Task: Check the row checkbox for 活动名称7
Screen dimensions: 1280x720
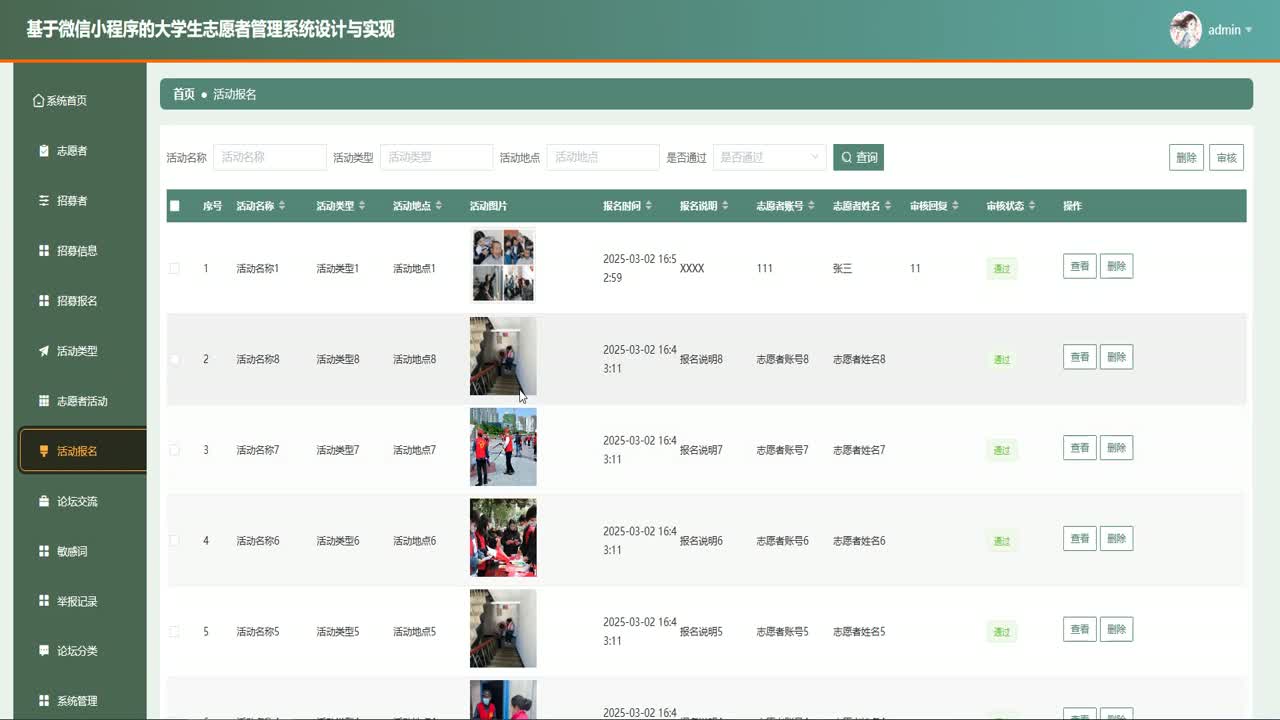Action: (175, 450)
